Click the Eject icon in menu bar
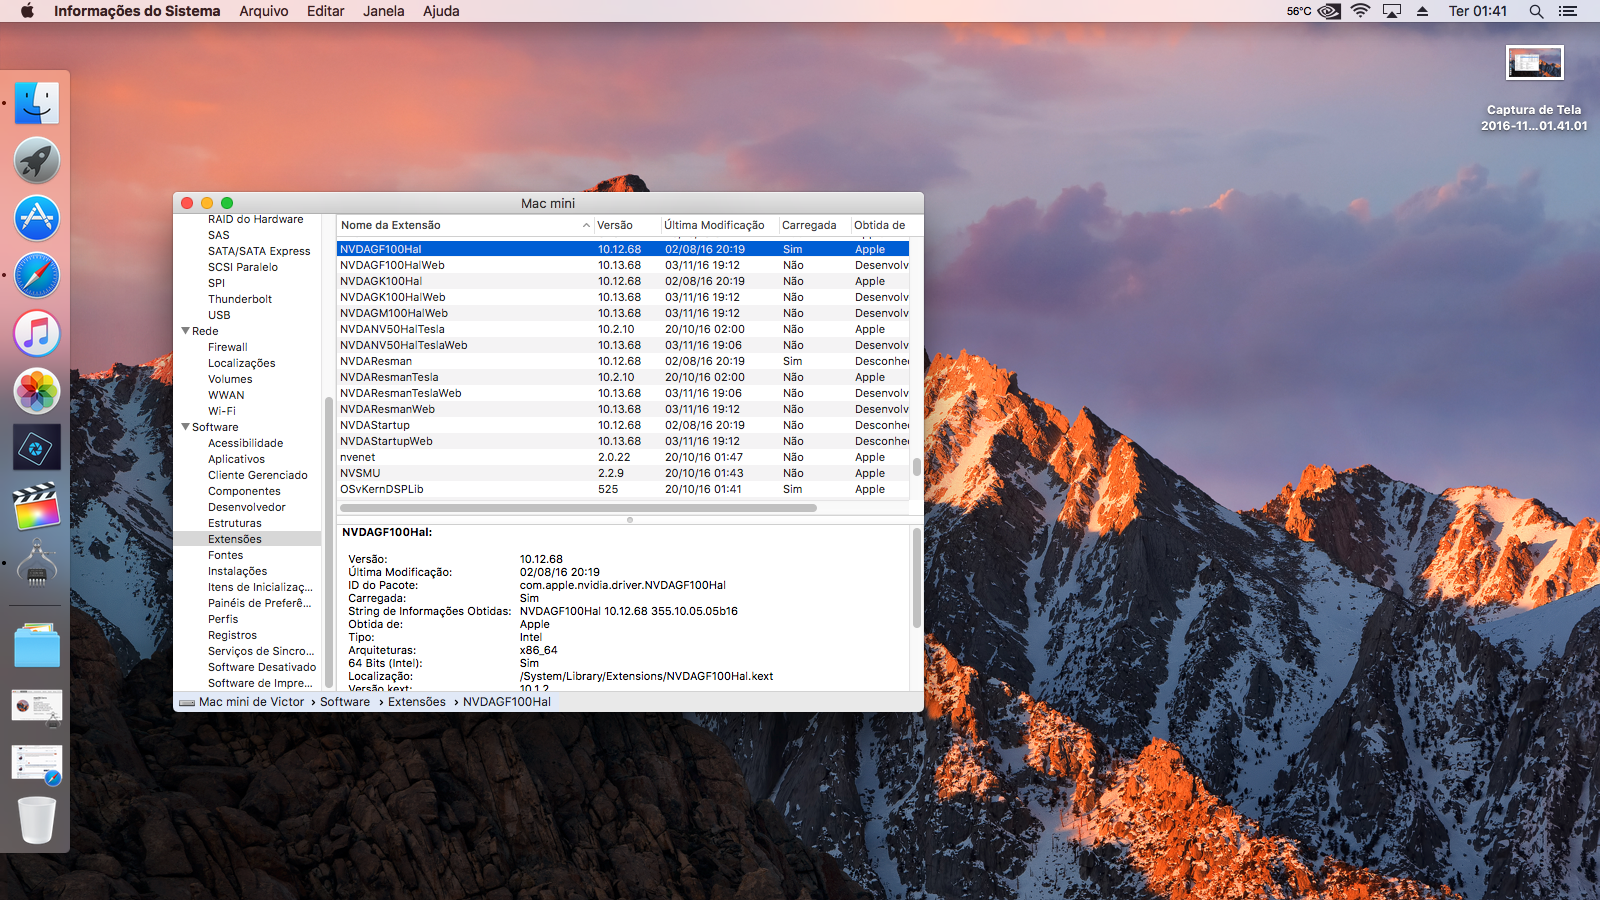Screen dimensions: 1600x900 tap(1422, 11)
